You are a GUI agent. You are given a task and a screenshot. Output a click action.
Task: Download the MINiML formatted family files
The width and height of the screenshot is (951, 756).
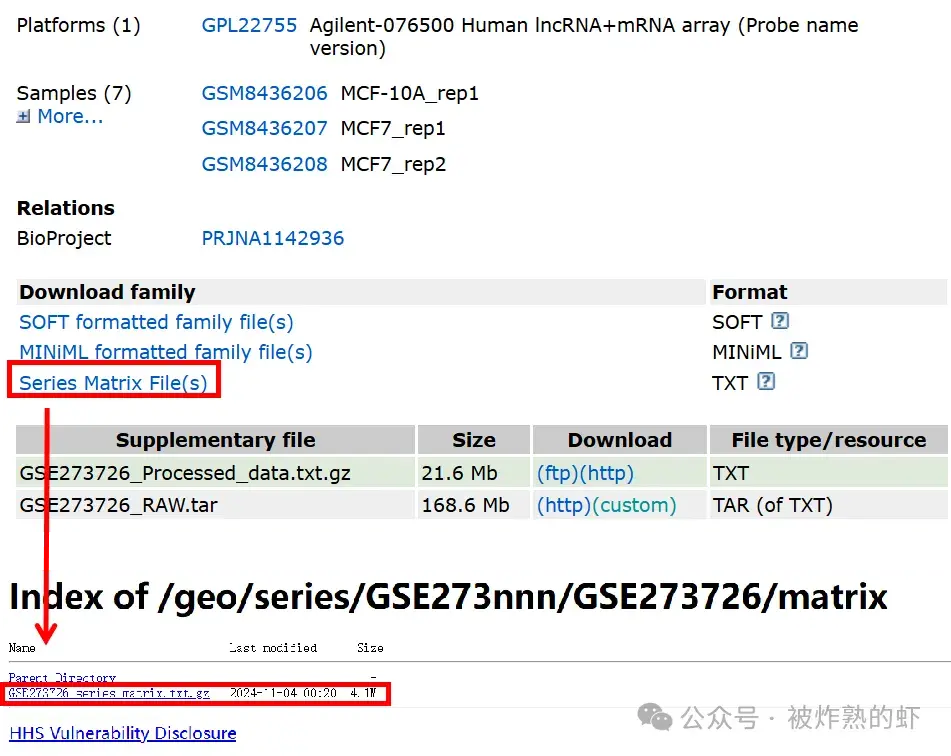coord(165,352)
